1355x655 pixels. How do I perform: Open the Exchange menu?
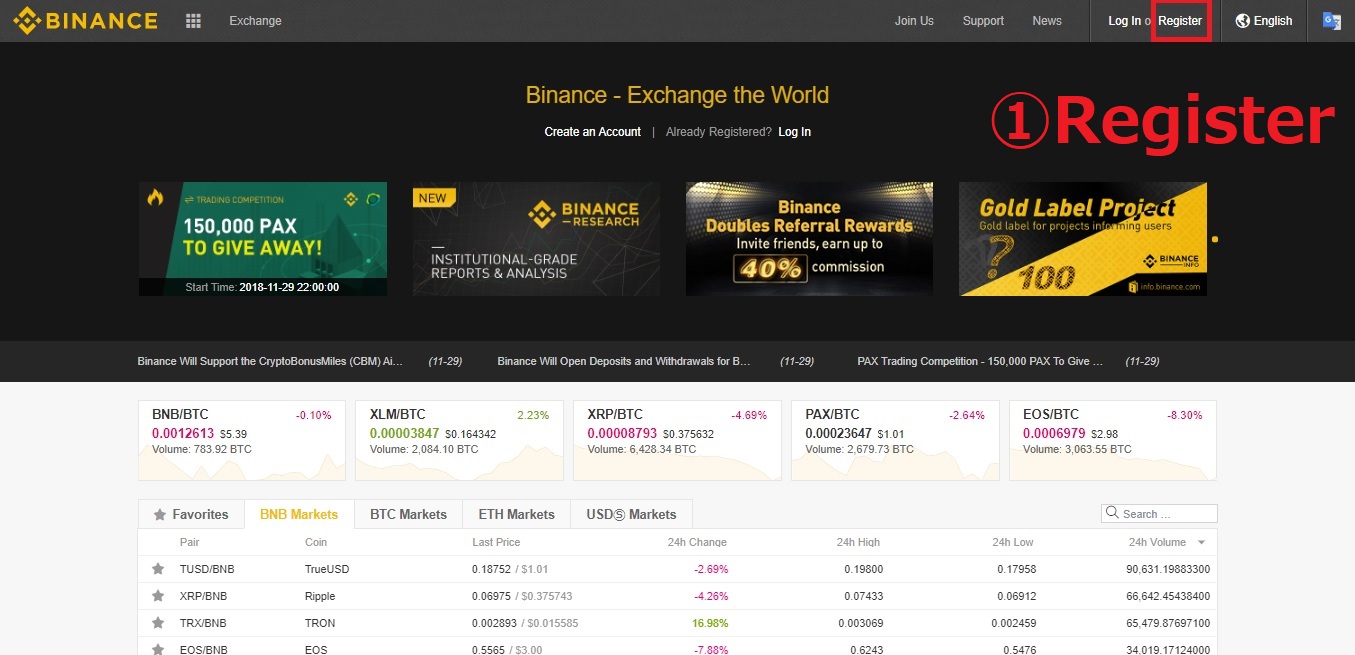click(255, 21)
